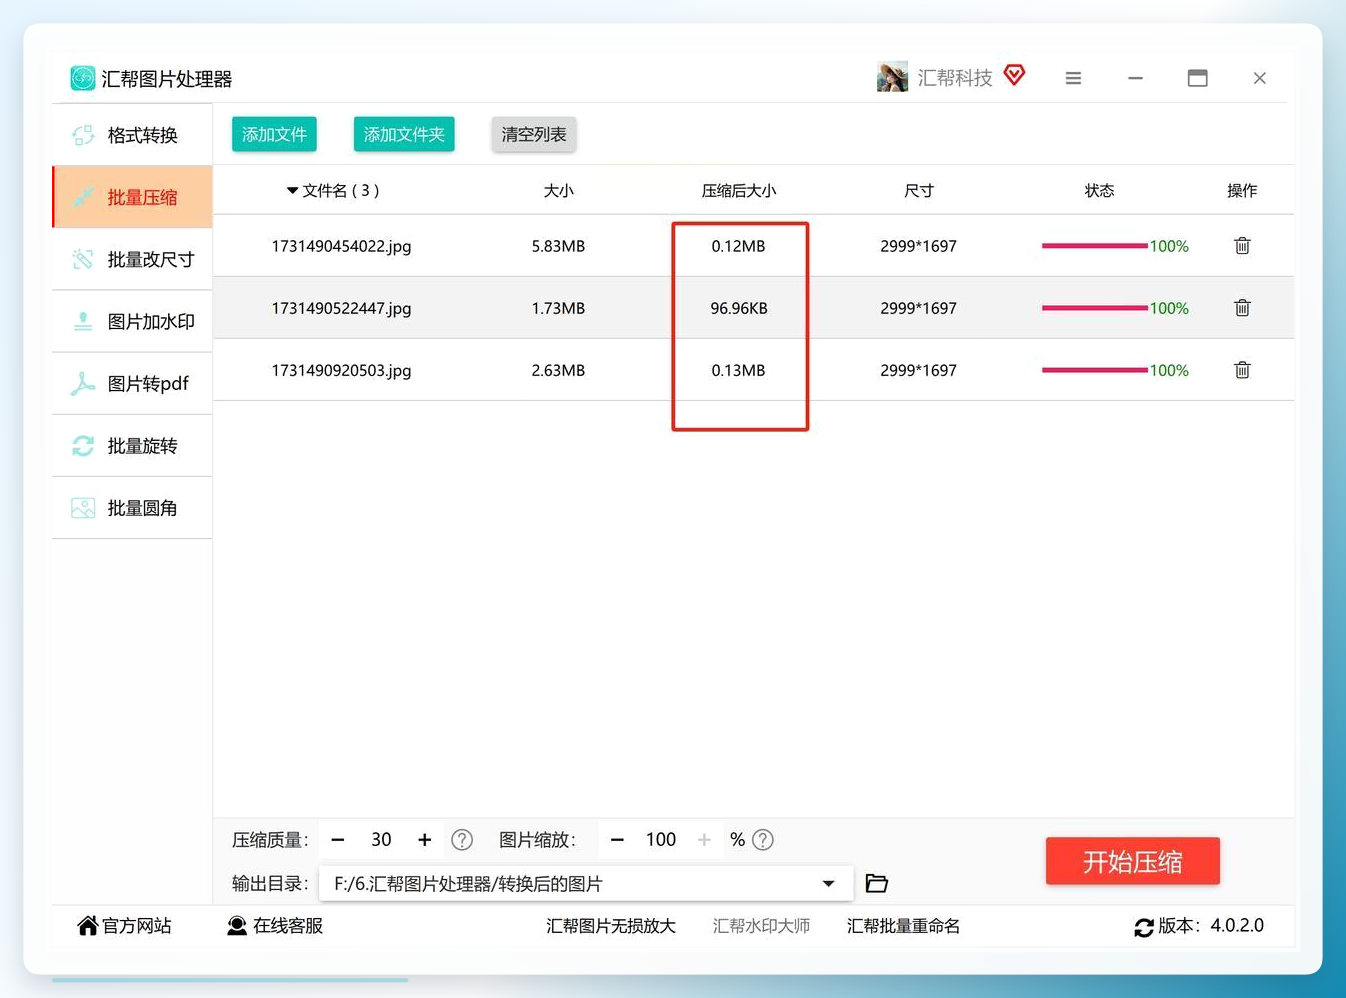This screenshot has width=1346, height=998.
Task: Click the 添加文件夹 button
Action: pos(404,134)
